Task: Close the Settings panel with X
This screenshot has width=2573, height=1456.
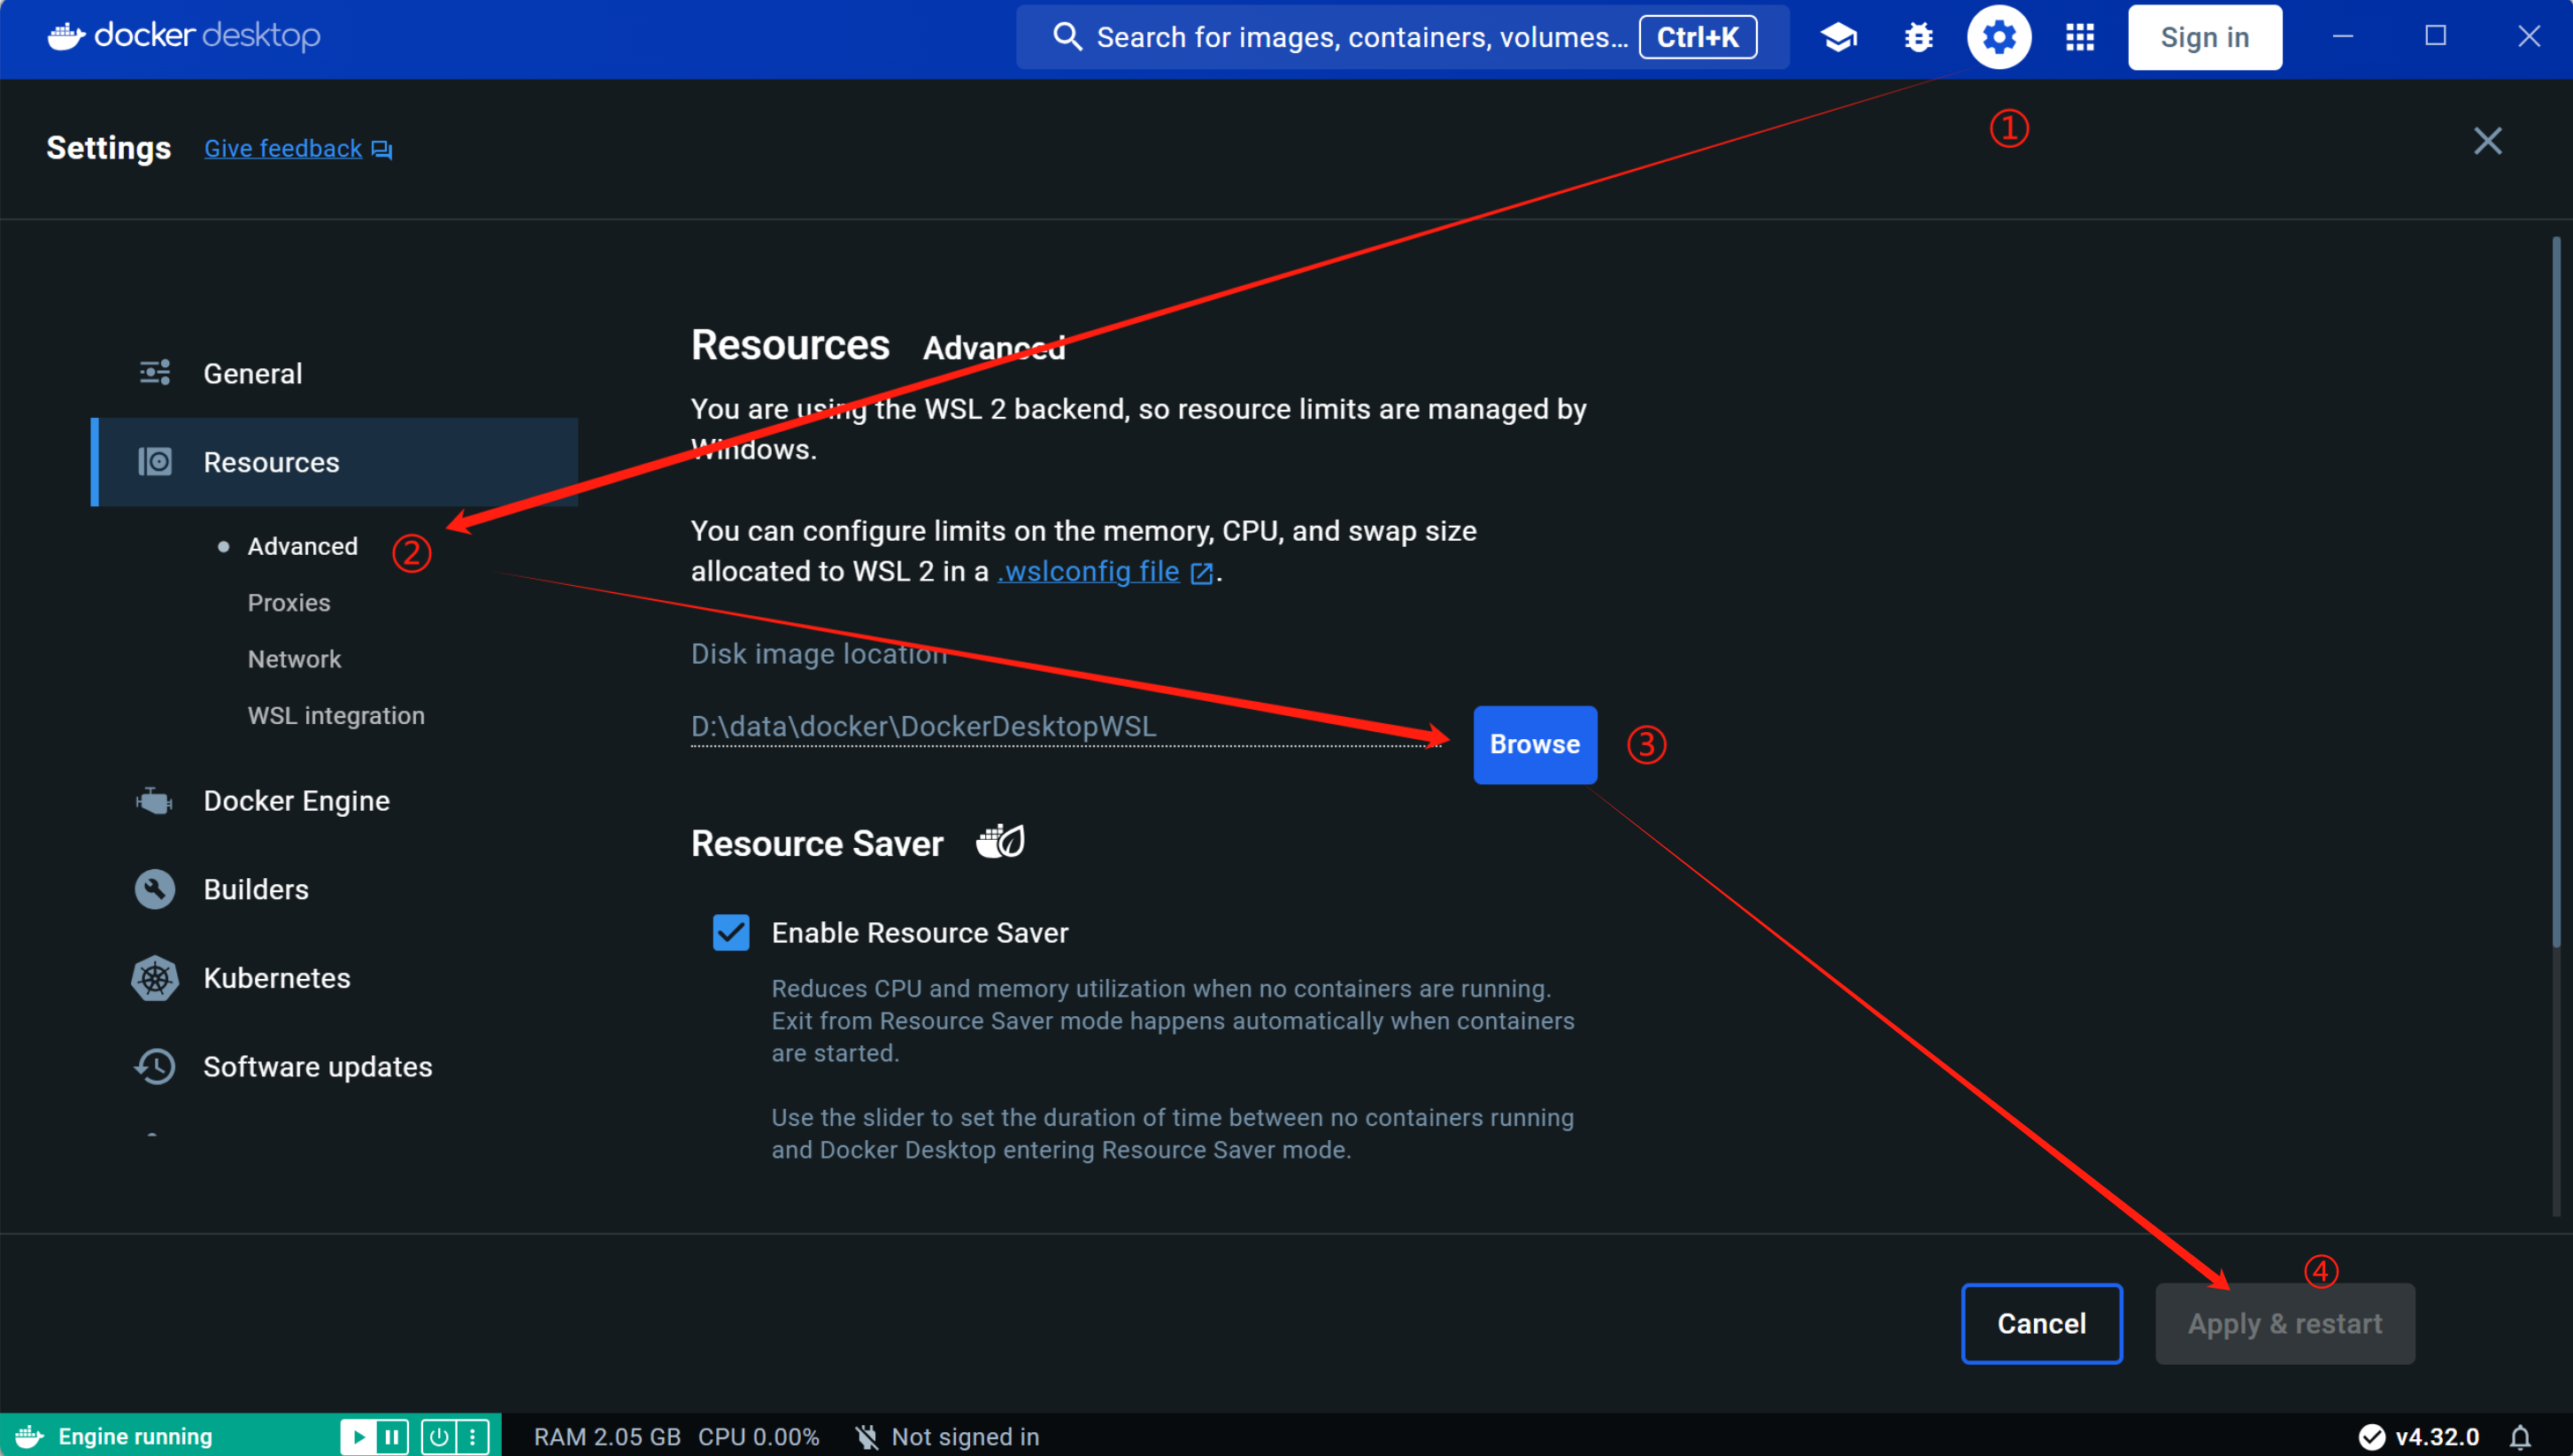Action: (2487, 141)
